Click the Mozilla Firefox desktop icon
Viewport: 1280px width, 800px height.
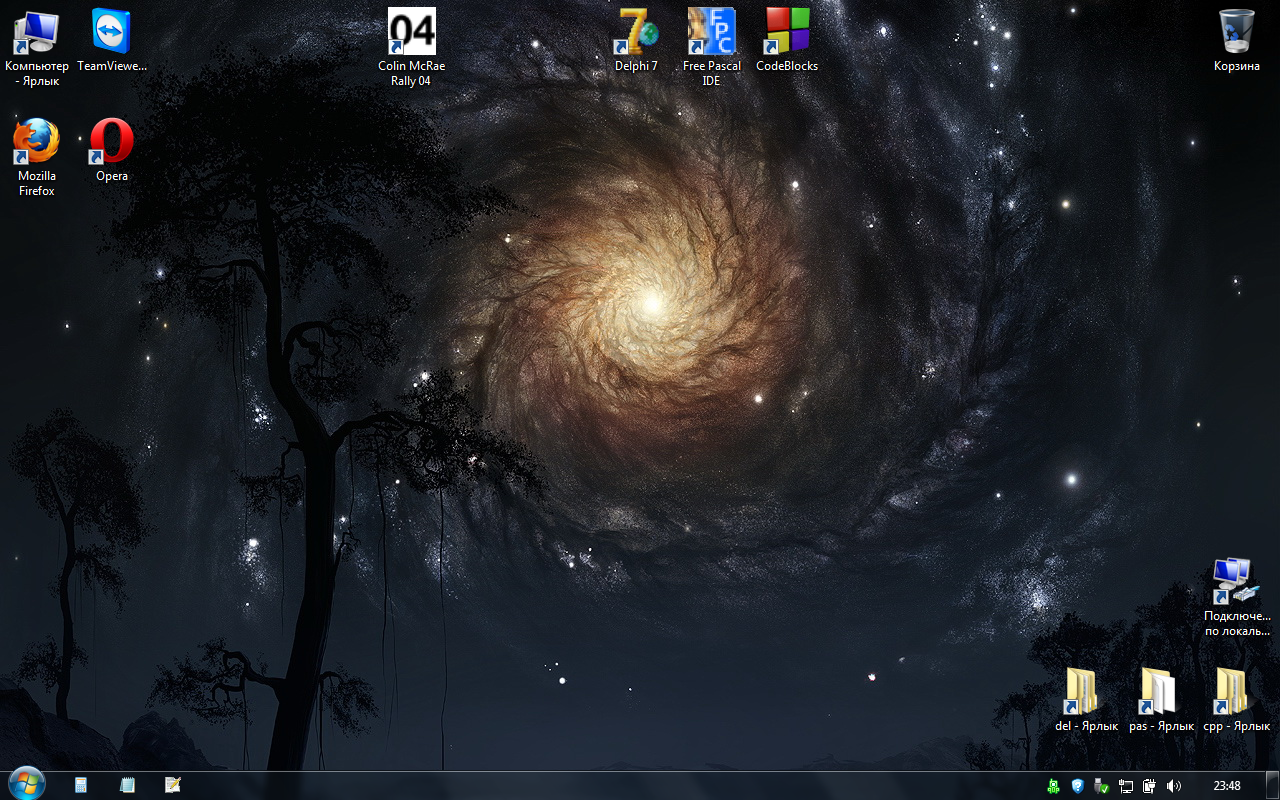point(37,143)
